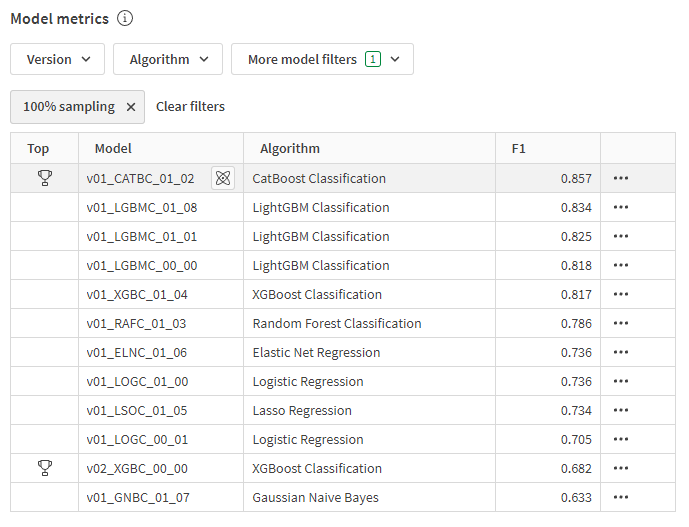Click F1 value 0.705

tap(576, 440)
